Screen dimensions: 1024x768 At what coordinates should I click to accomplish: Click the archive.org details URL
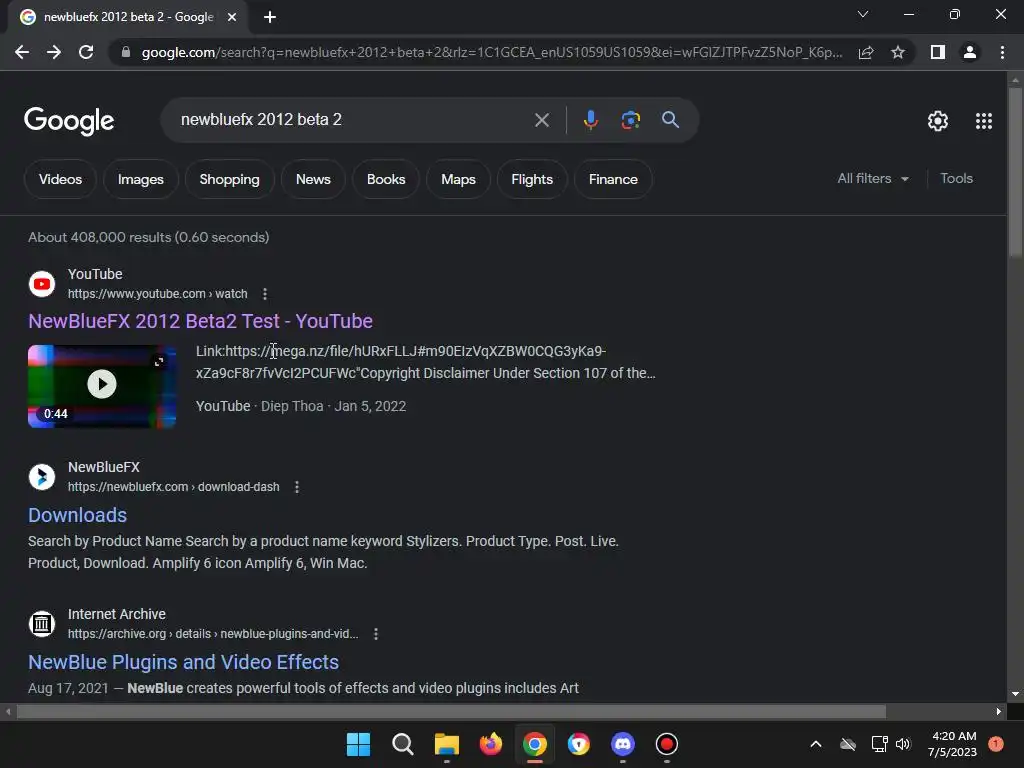(213, 634)
